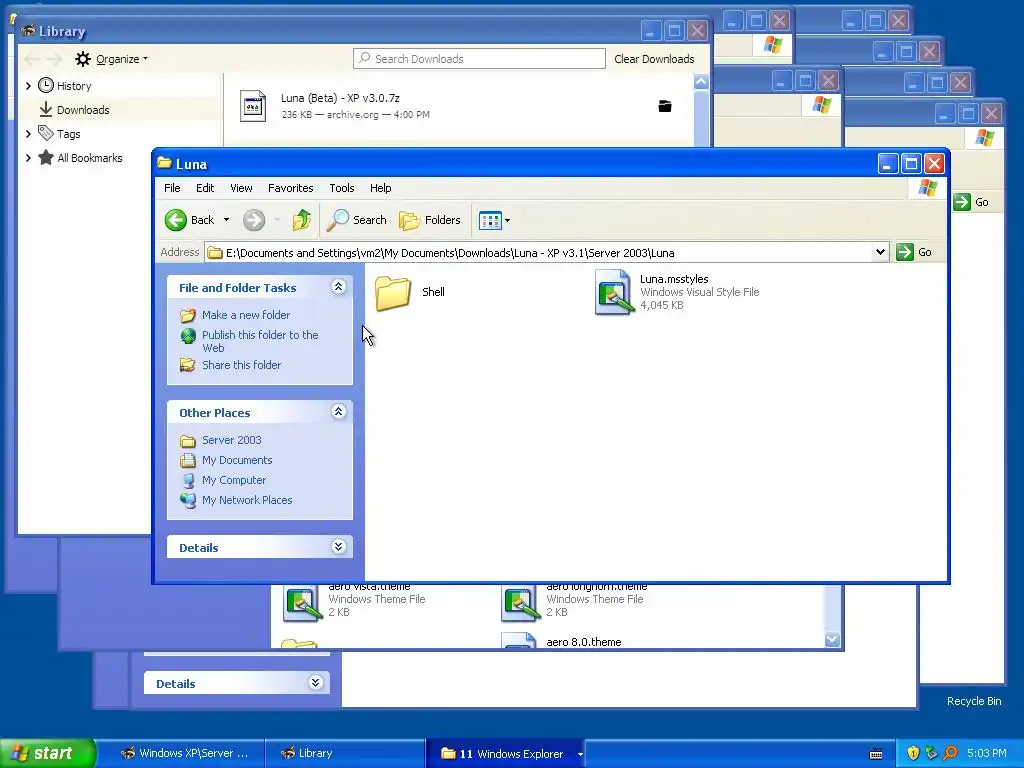1024x768 pixels.
Task: Select the aero longhorn.theme file icon
Action: tap(520, 603)
